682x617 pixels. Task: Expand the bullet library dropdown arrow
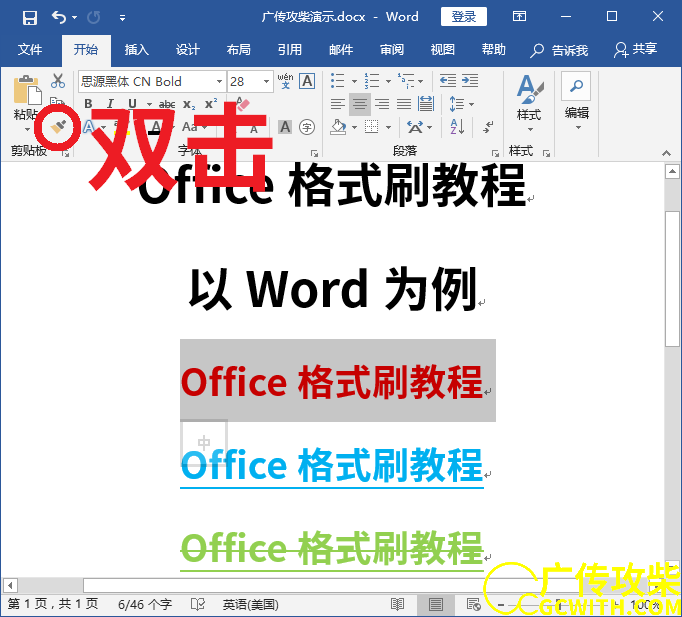coord(354,81)
